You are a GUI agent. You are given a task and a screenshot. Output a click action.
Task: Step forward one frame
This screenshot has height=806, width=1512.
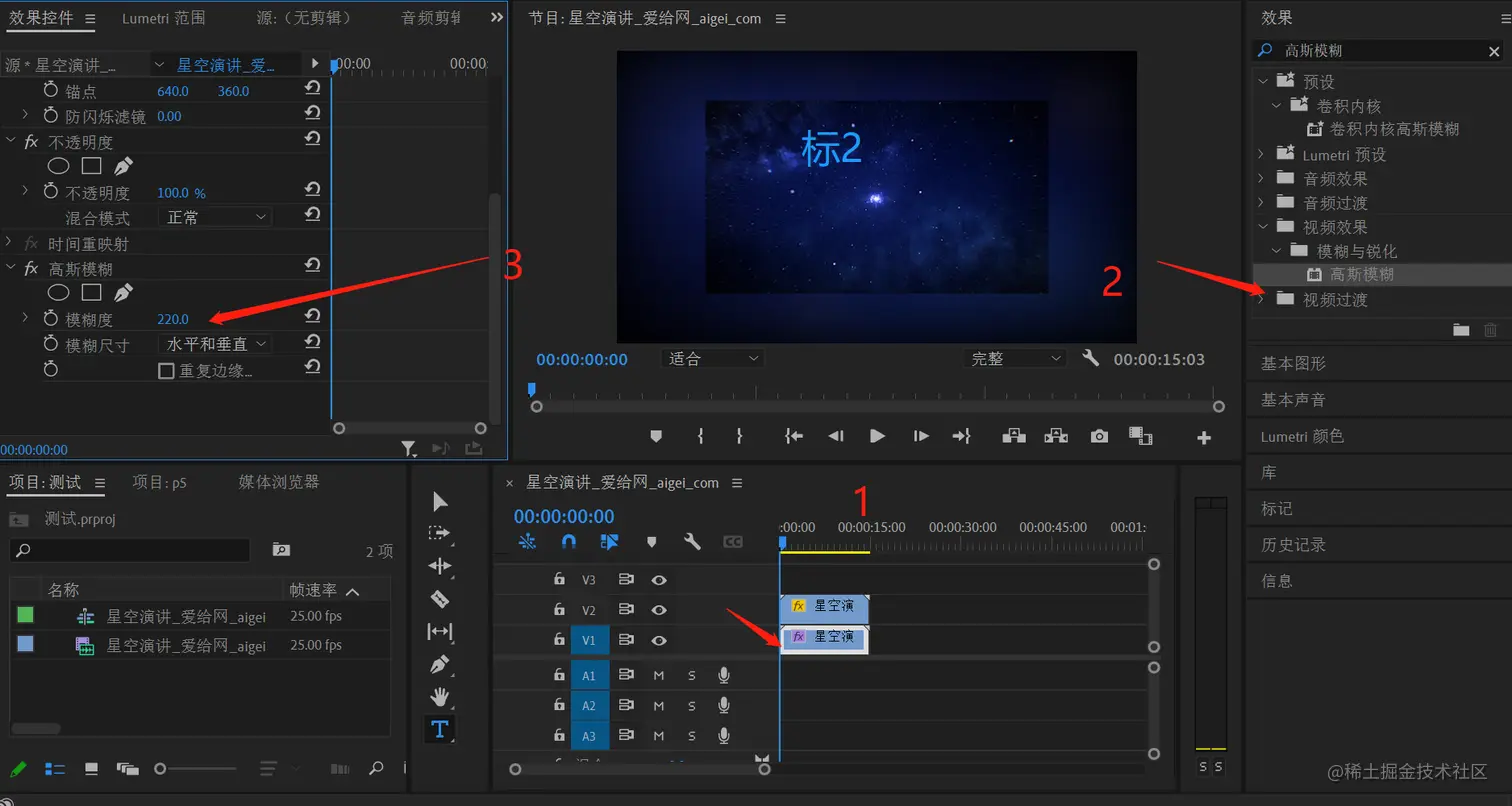point(921,436)
